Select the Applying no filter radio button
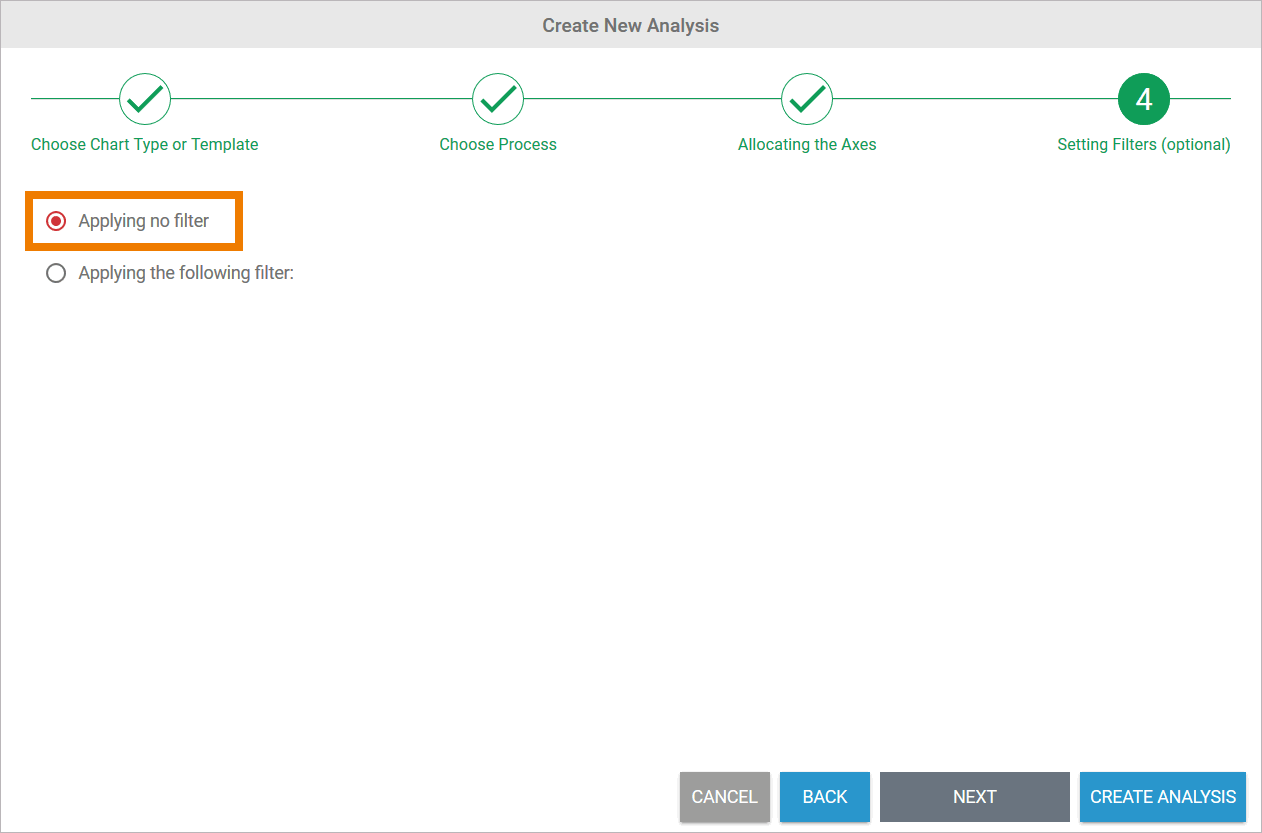Viewport: 1262px width, 833px height. (56, 221)
